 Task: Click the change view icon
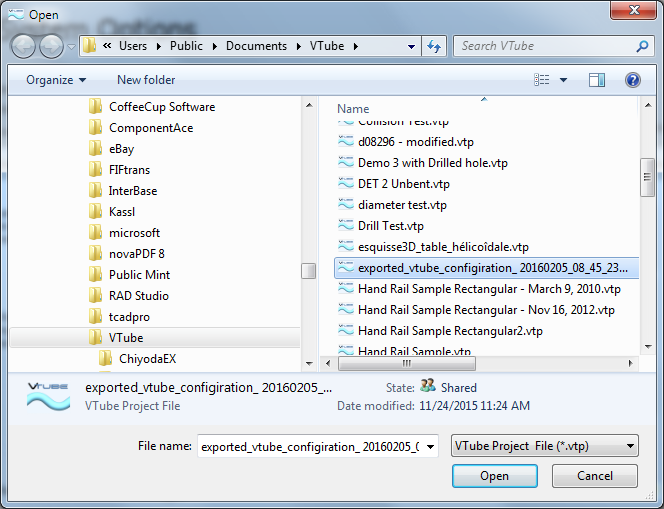coord(541,80)
